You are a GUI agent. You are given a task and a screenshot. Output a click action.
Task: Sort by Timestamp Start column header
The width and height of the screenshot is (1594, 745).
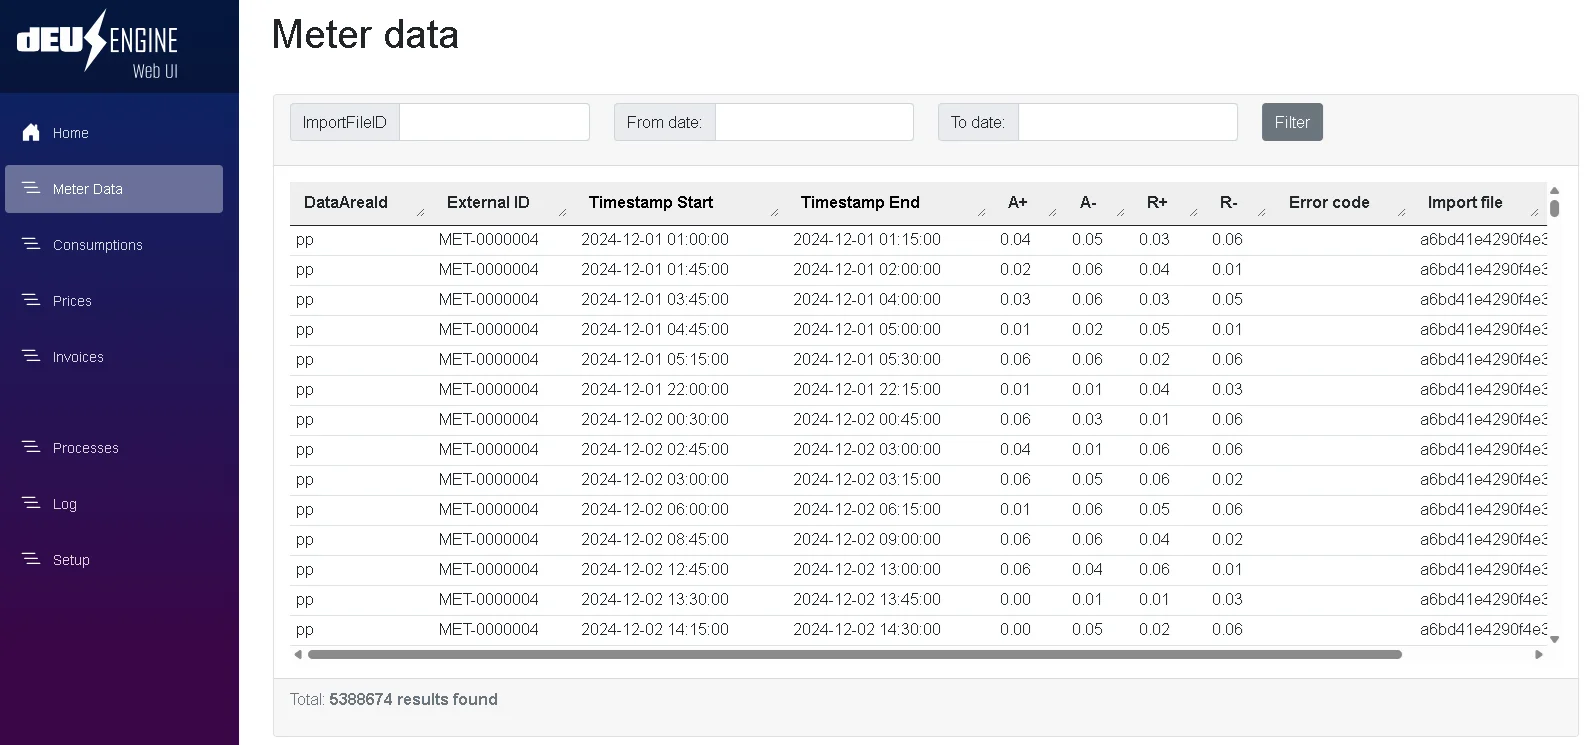(651, 202)
